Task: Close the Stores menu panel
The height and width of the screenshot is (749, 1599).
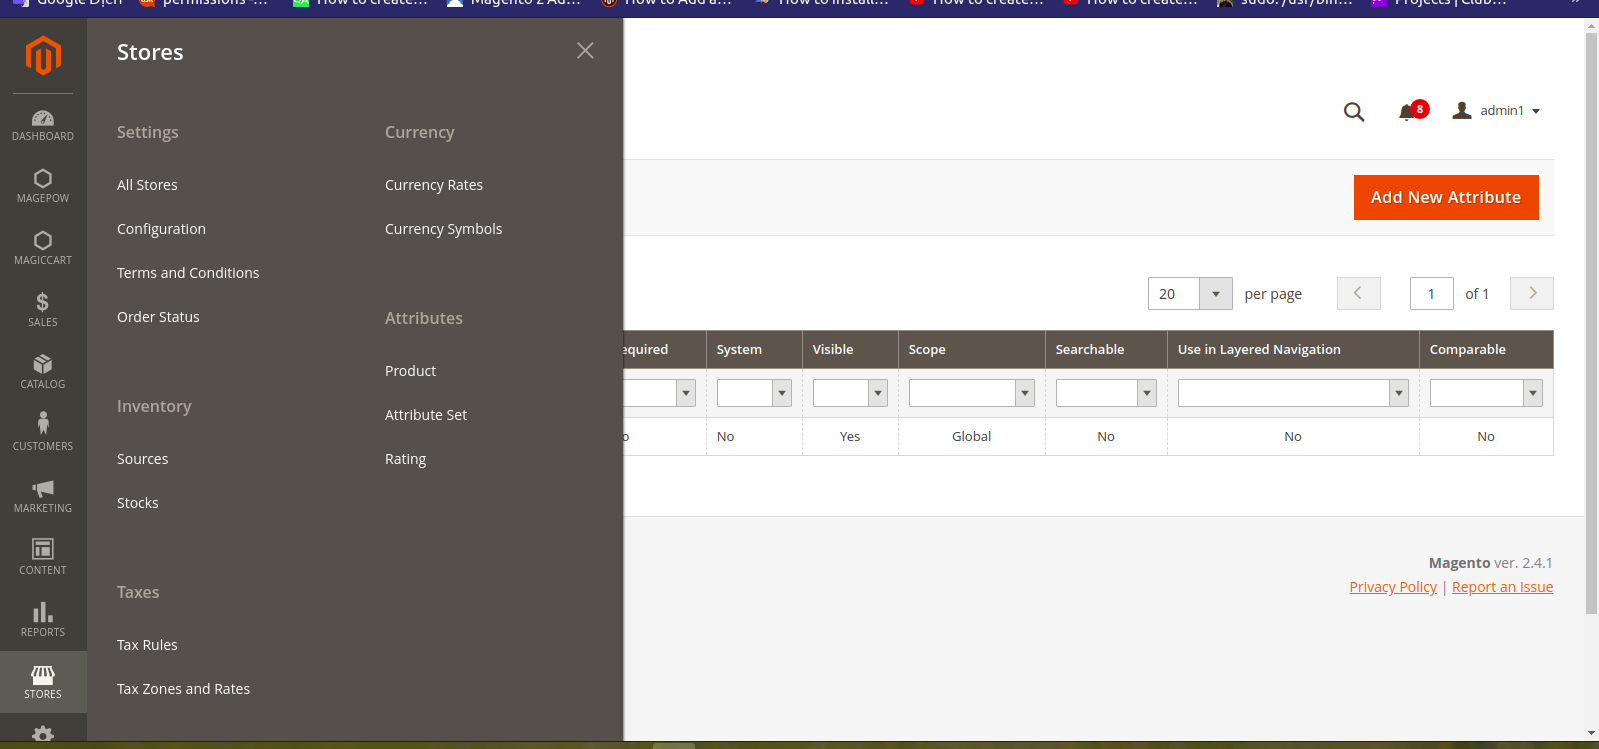Action: [585, 51]
